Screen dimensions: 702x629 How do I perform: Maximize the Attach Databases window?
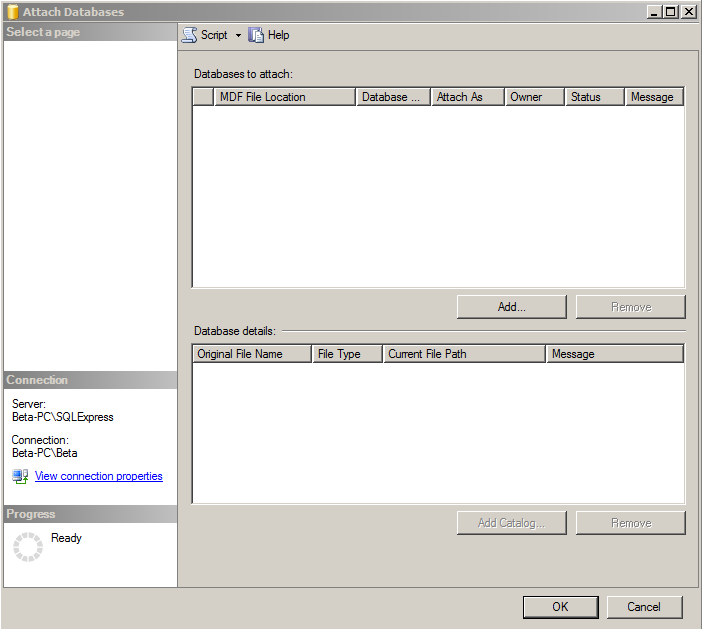coord(671,12)
